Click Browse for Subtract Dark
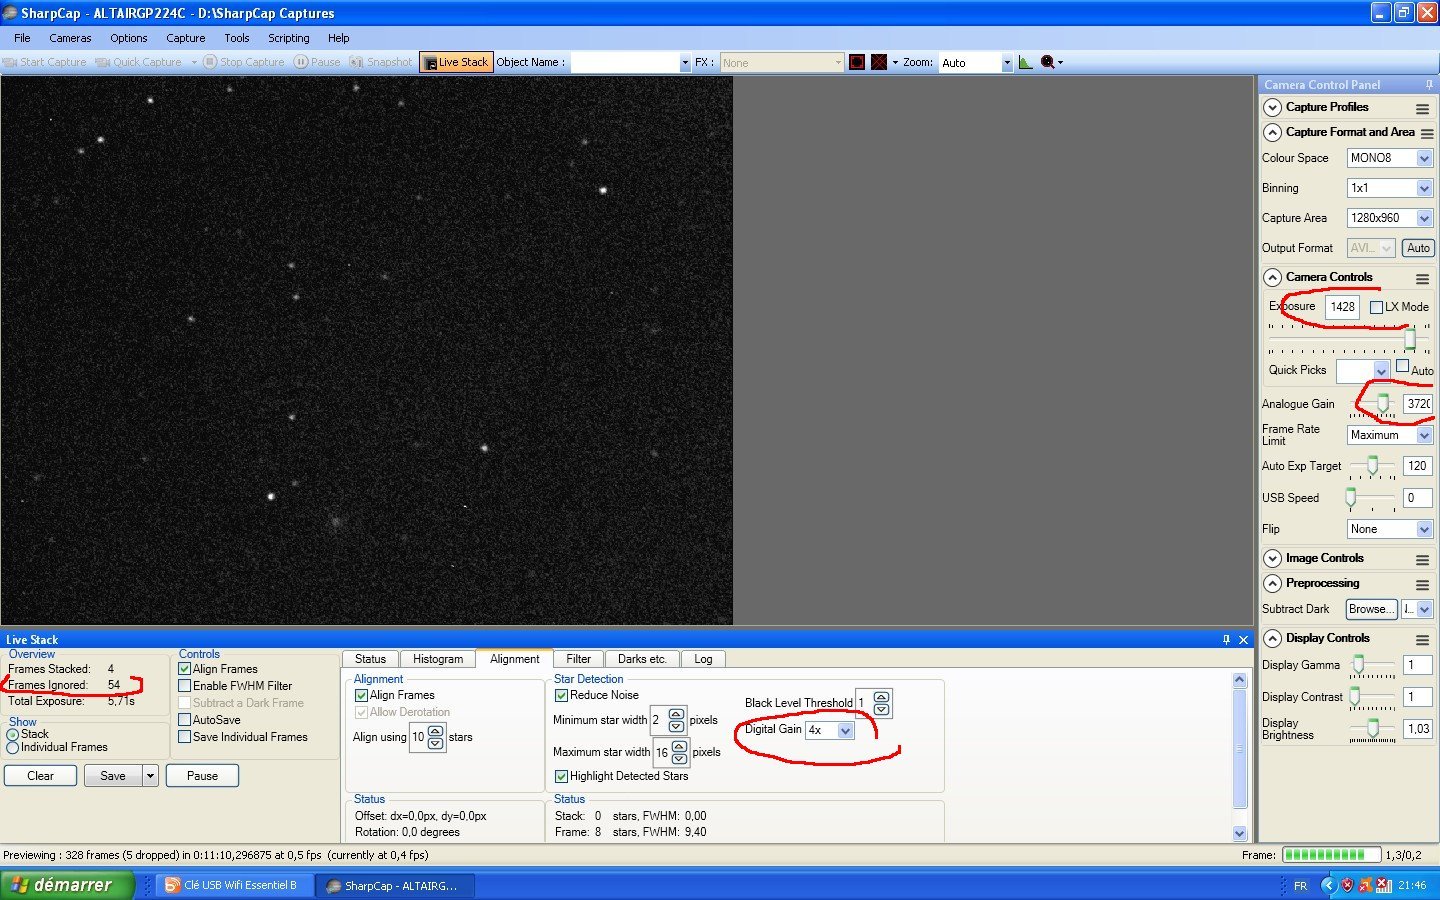The image size is (1440, 900). (x=1370, y=609)
